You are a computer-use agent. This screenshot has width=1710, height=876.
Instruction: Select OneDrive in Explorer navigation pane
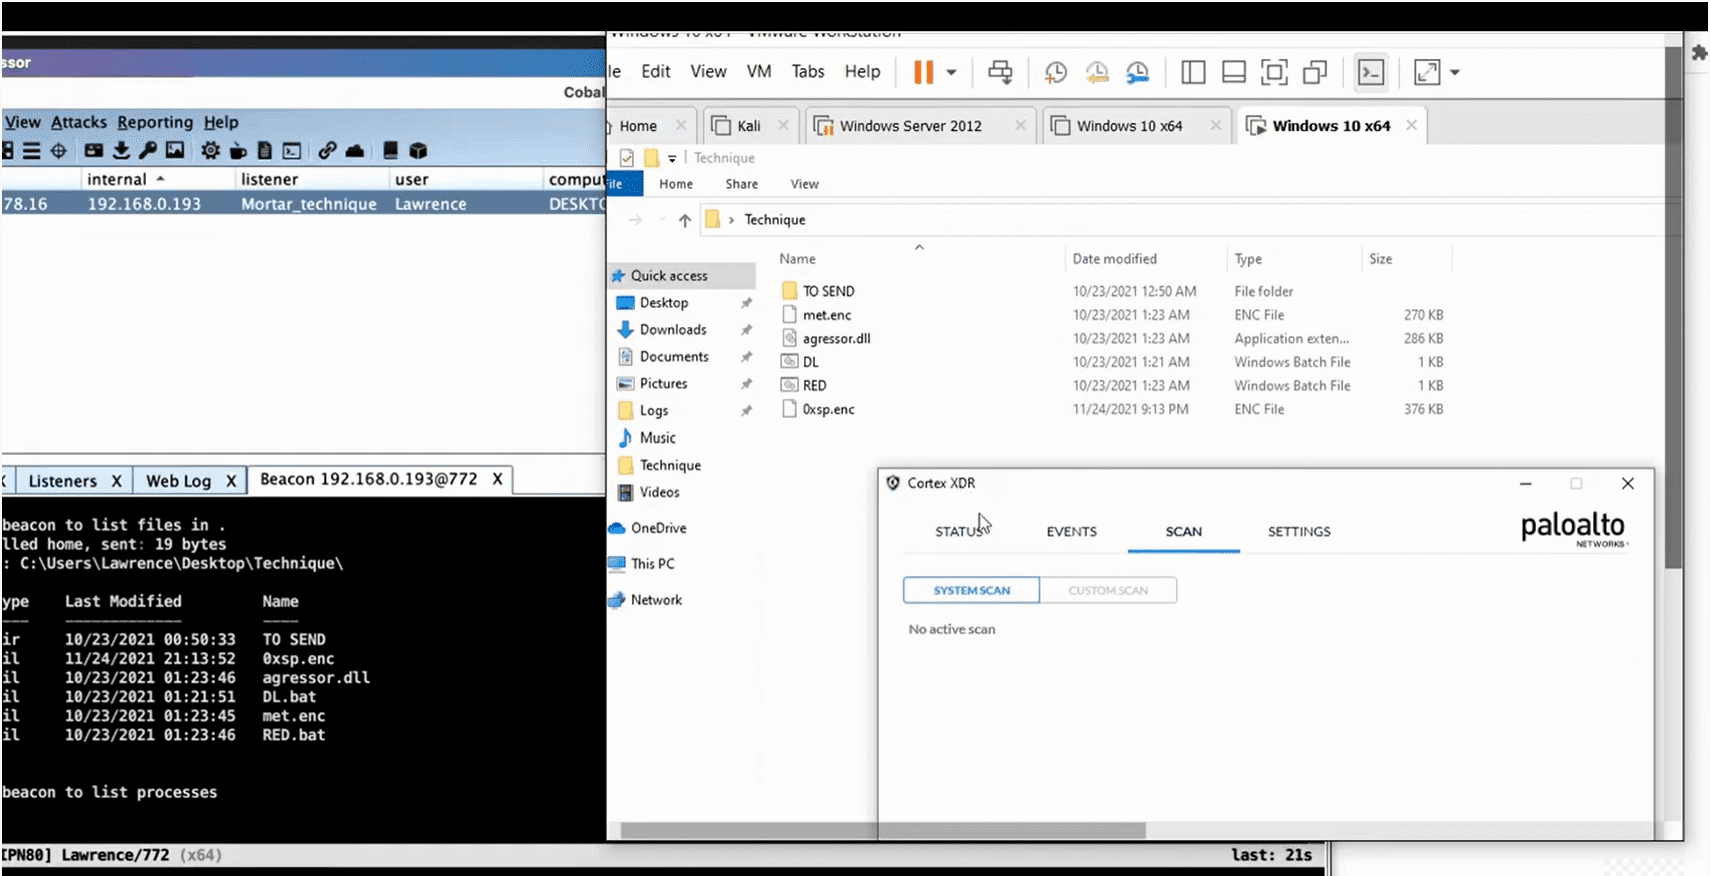click(658, 528)
